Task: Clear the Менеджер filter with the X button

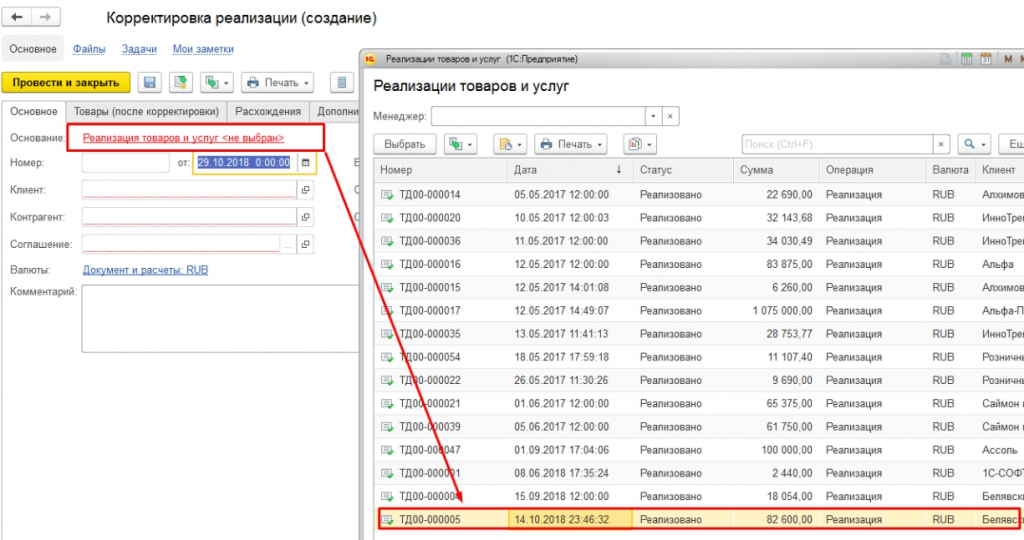Action: (x=670, y=116)
